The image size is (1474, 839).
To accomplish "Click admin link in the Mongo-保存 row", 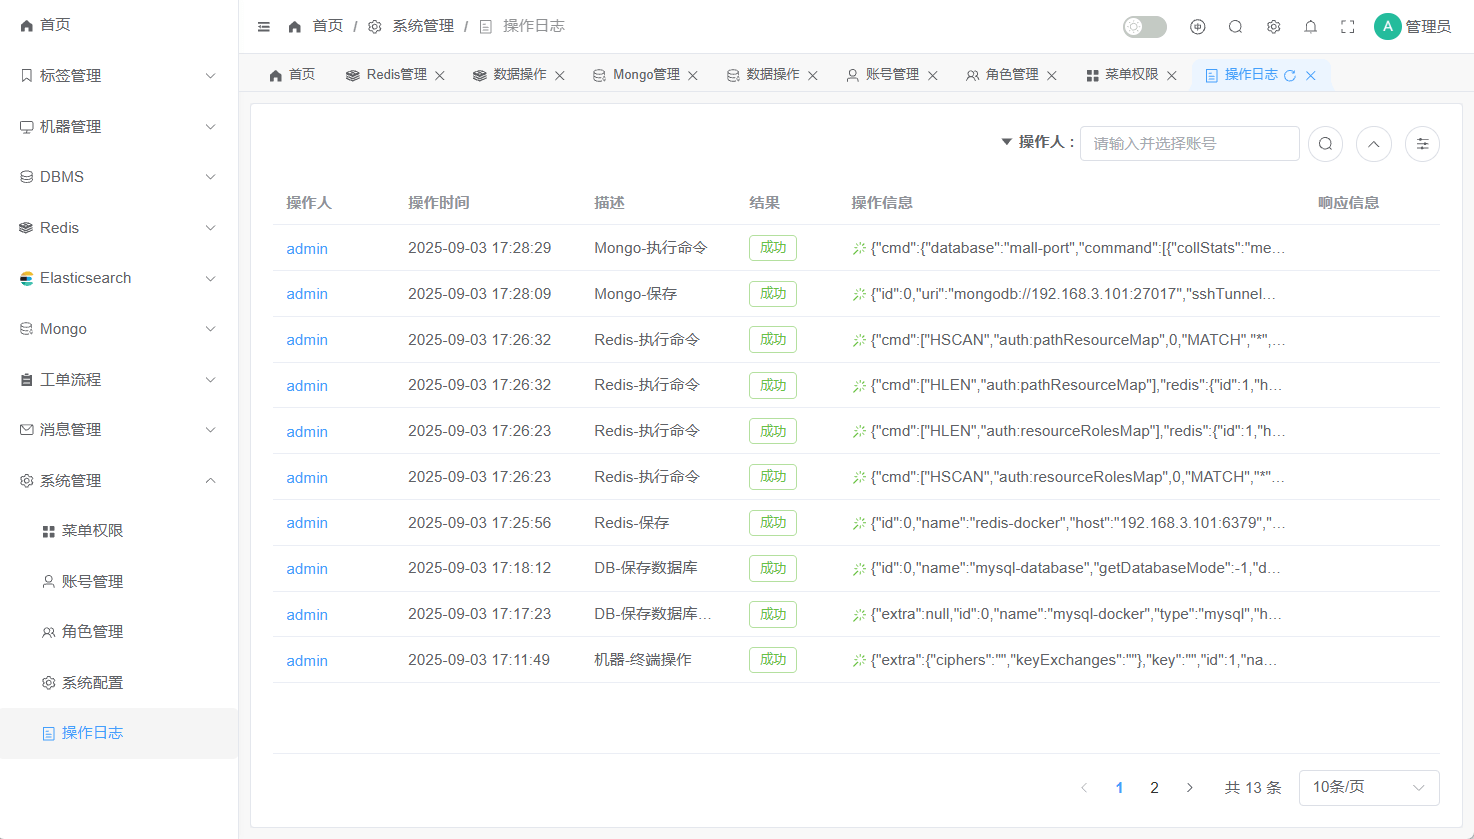I will click(x=307, y=294).
